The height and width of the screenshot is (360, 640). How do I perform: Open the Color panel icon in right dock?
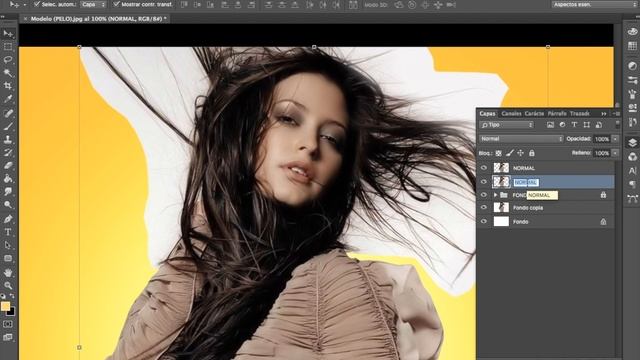tap(632, 32)
